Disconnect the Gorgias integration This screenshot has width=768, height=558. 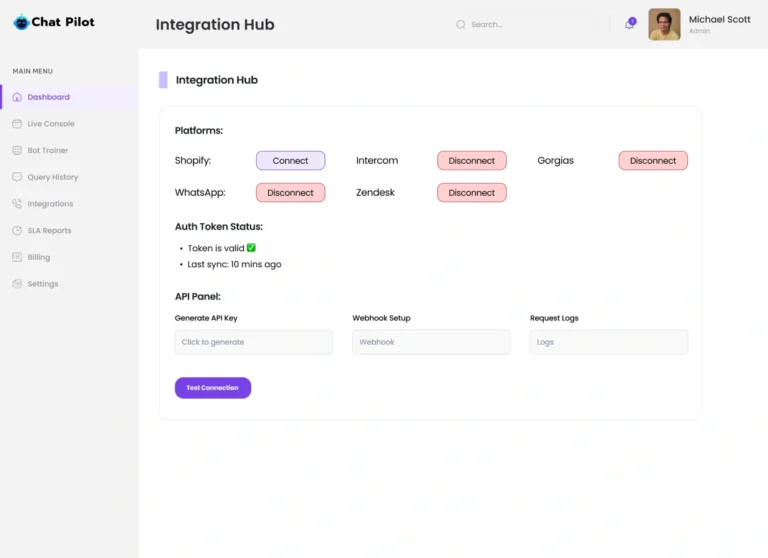(653, 161)
